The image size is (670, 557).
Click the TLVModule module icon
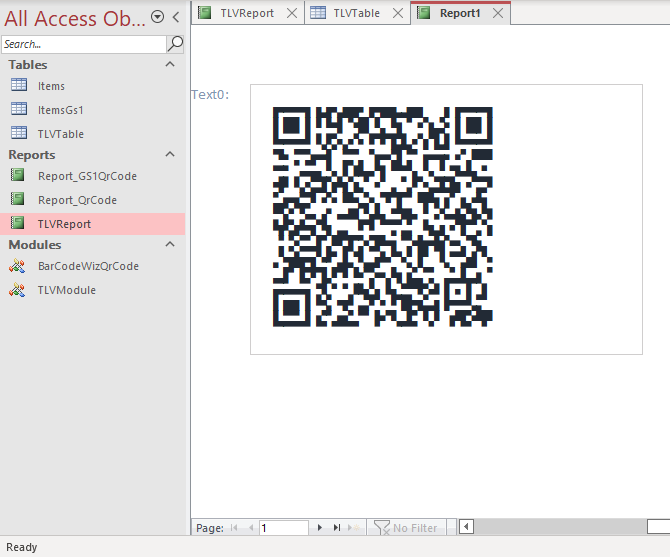[x=17, y=290]
